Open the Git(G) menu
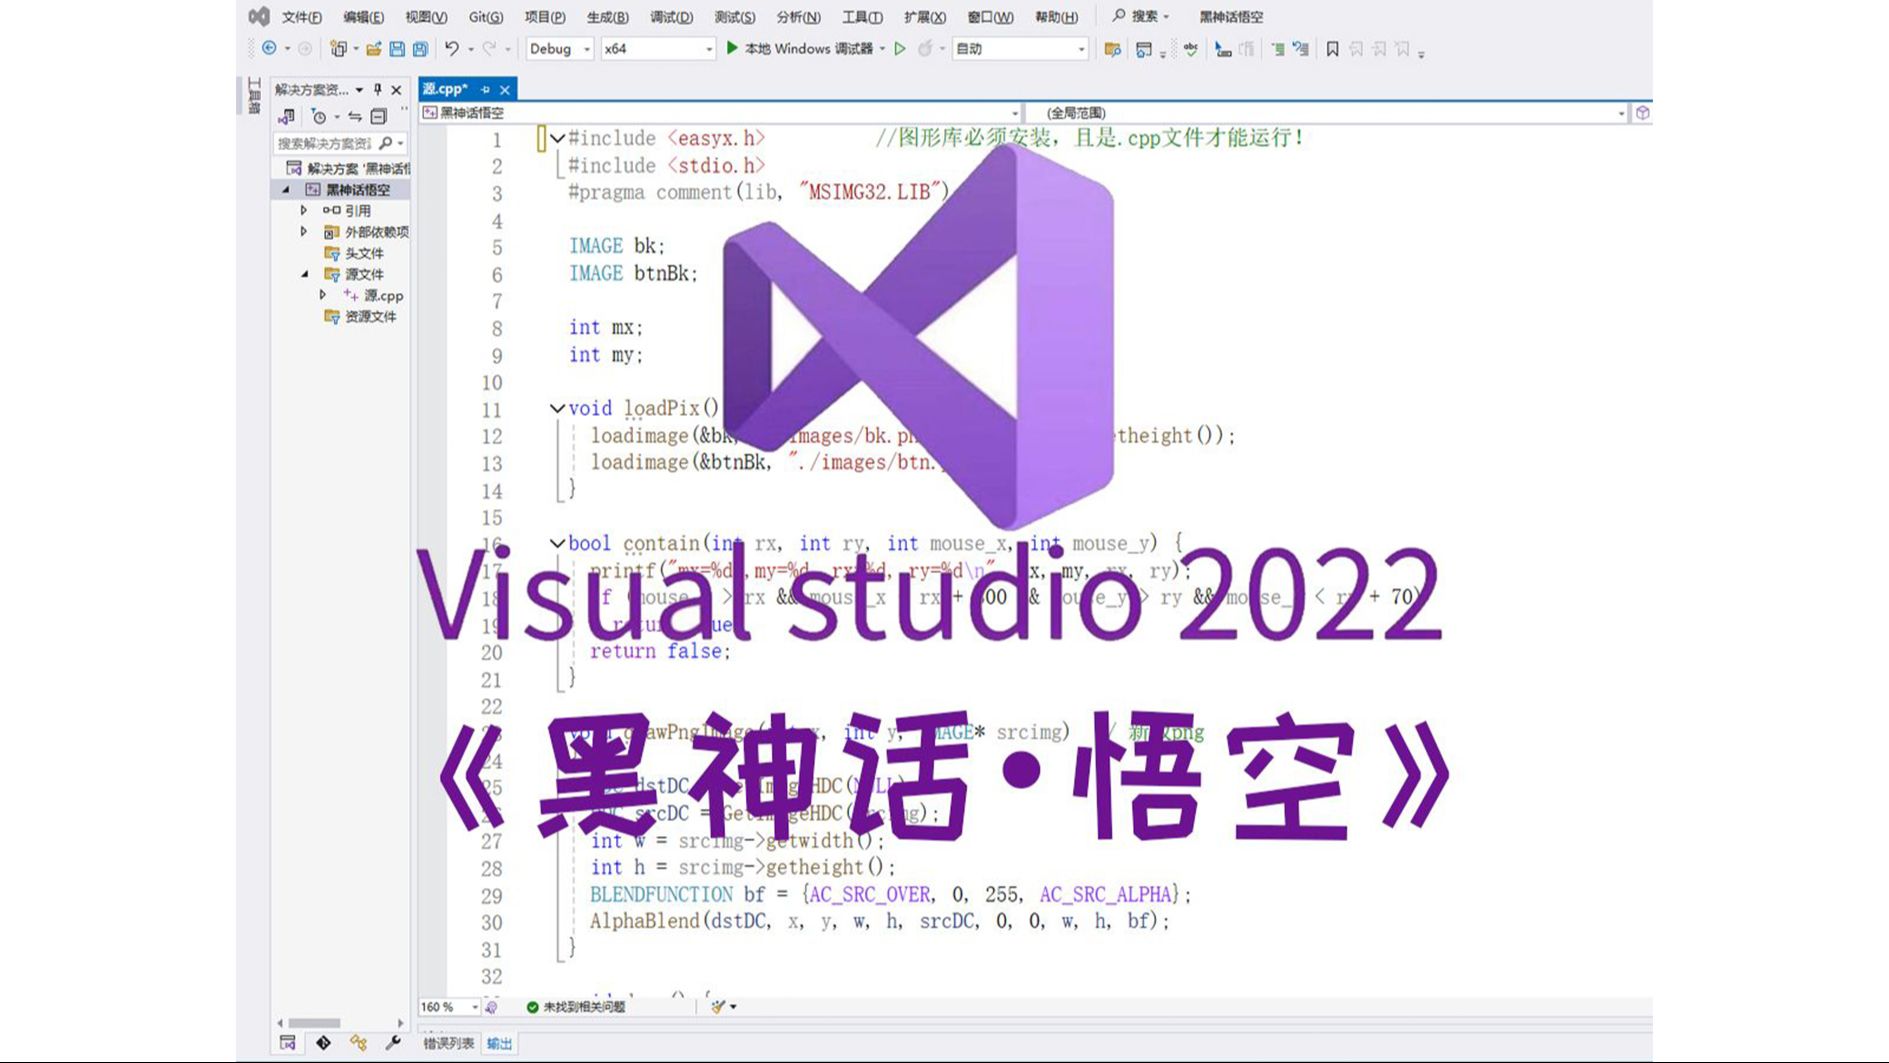Image resolution: width=1889 pixels, height=1063 pixels. click(486, 17)
